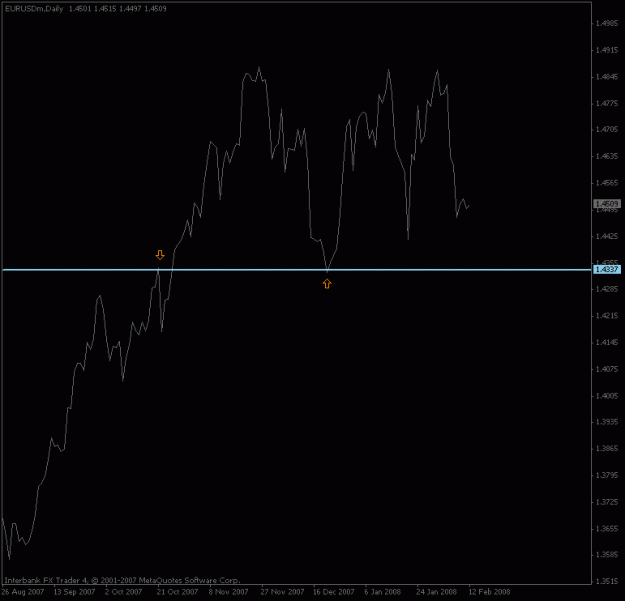
Task: Click the 1.3515 price scale value
Action: (607, 581)
